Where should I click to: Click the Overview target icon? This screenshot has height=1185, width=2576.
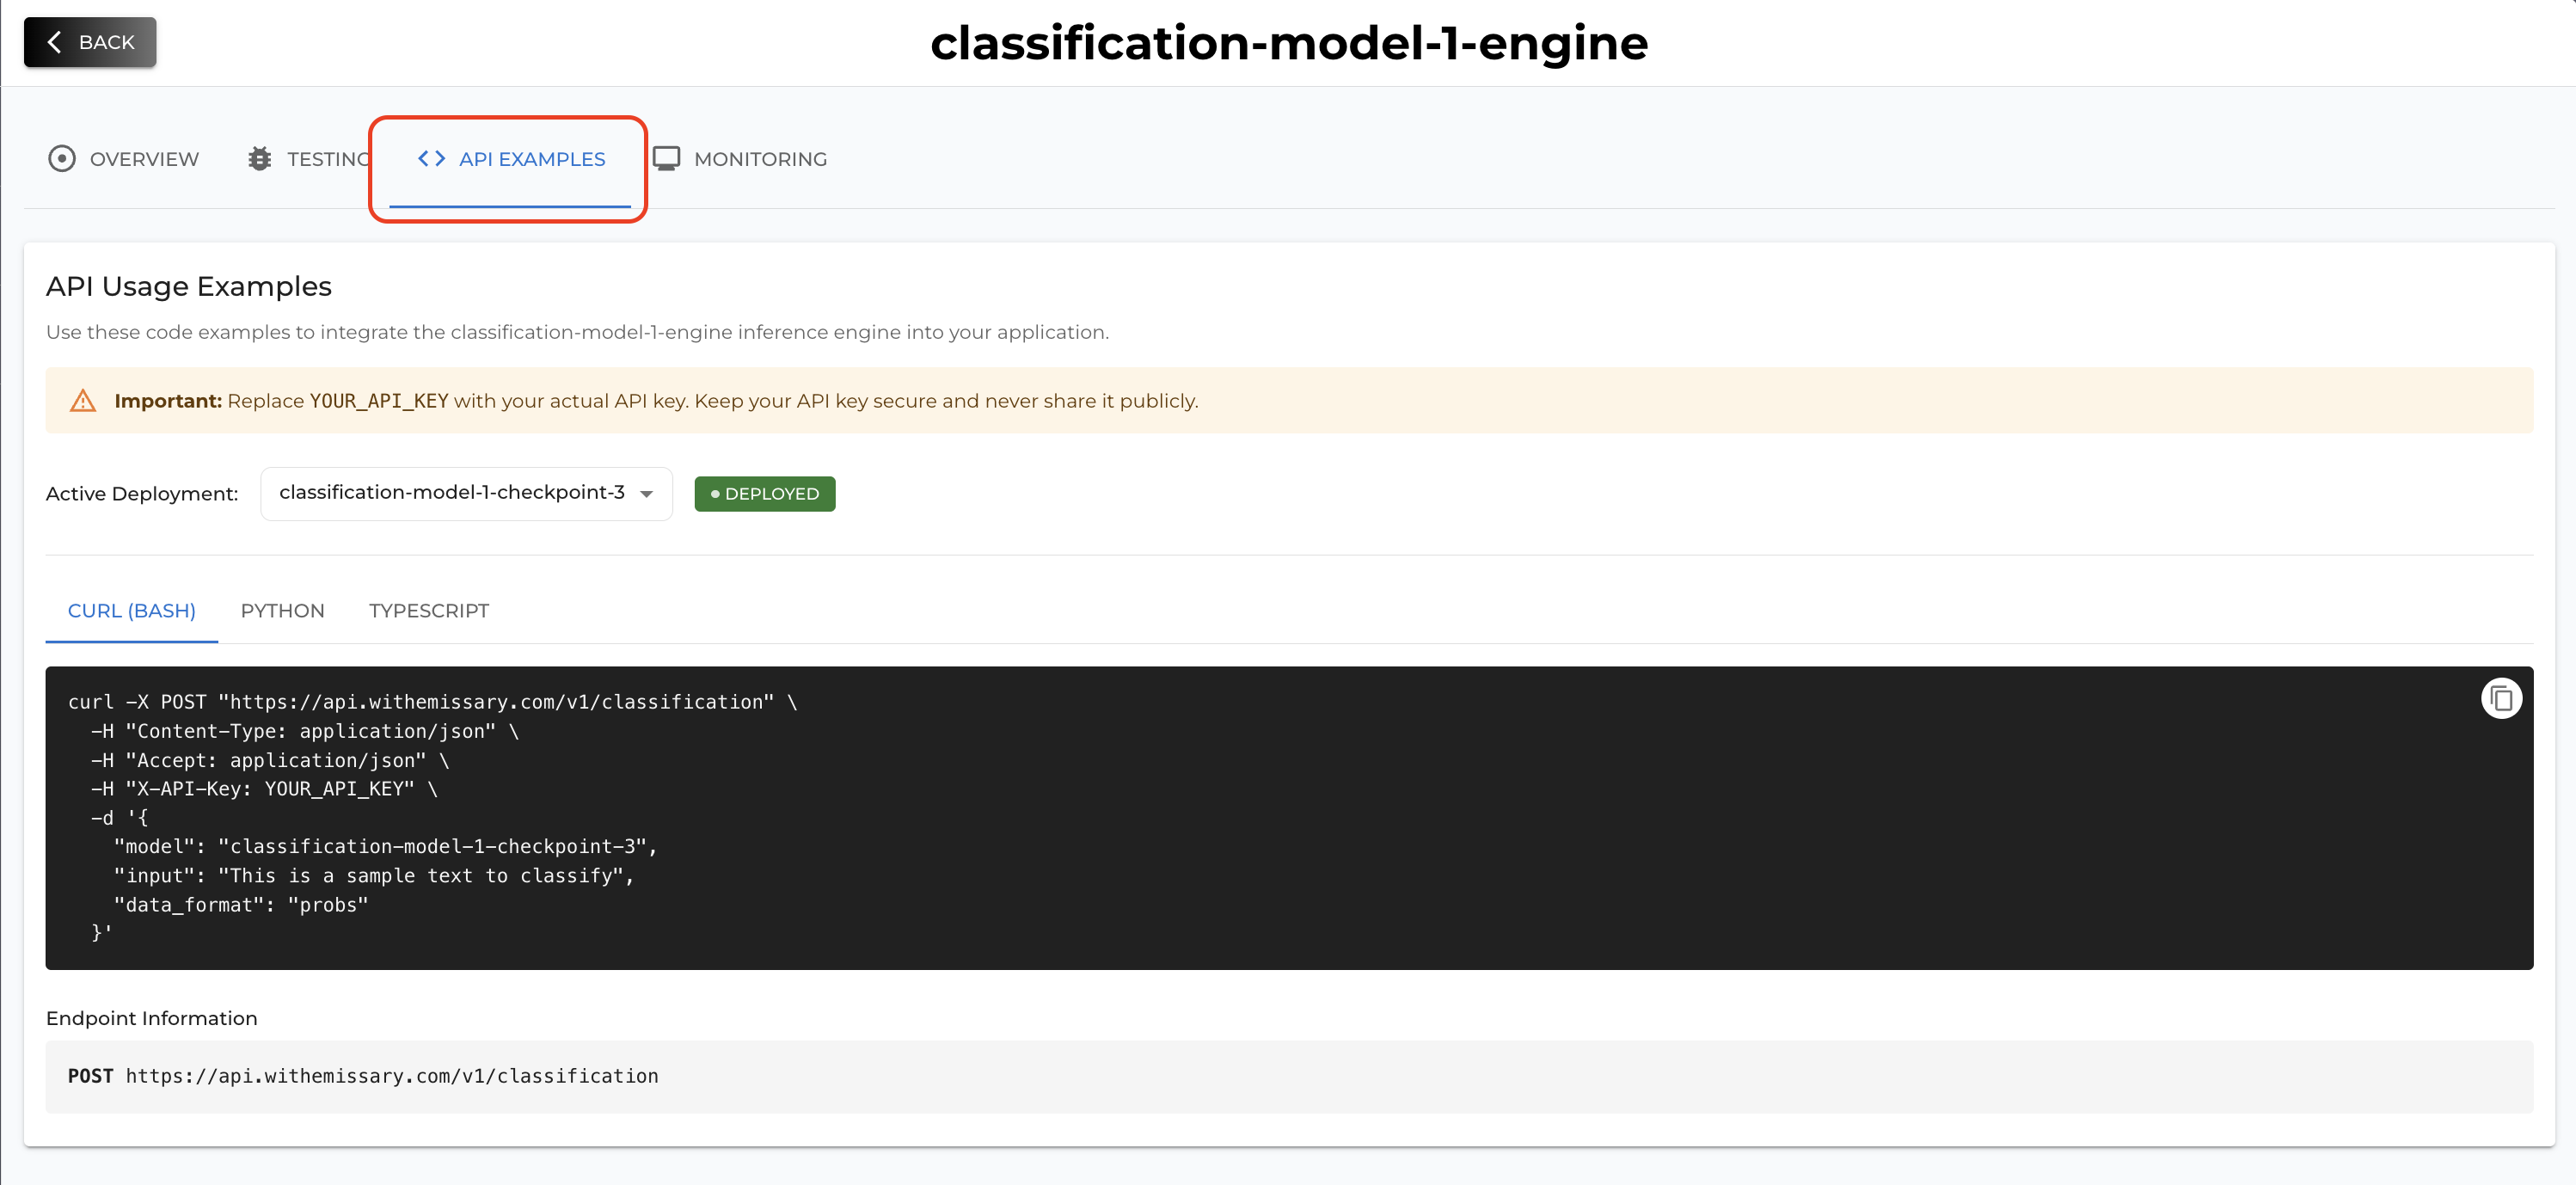point(61,158)
